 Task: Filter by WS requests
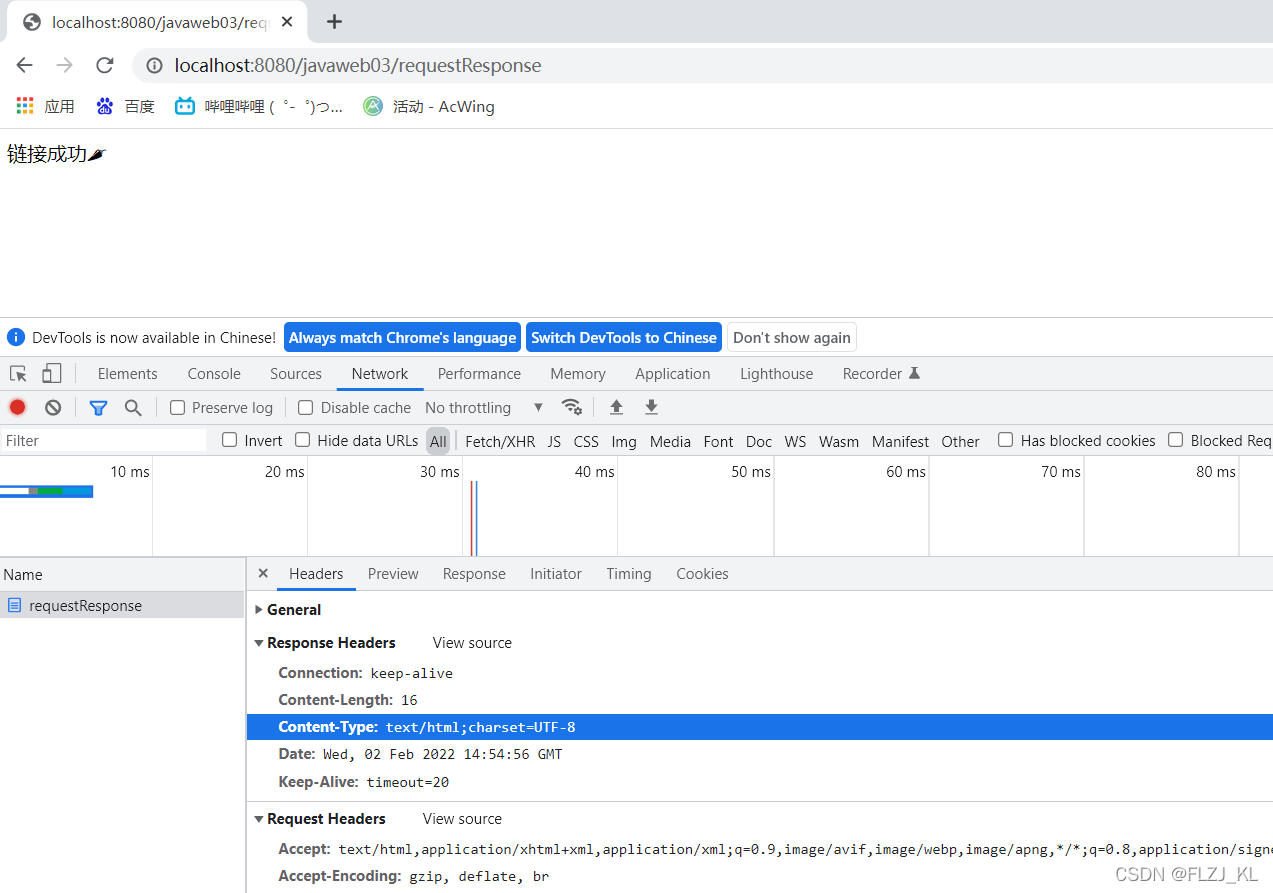pyautogui.click(x=795, y=441)
